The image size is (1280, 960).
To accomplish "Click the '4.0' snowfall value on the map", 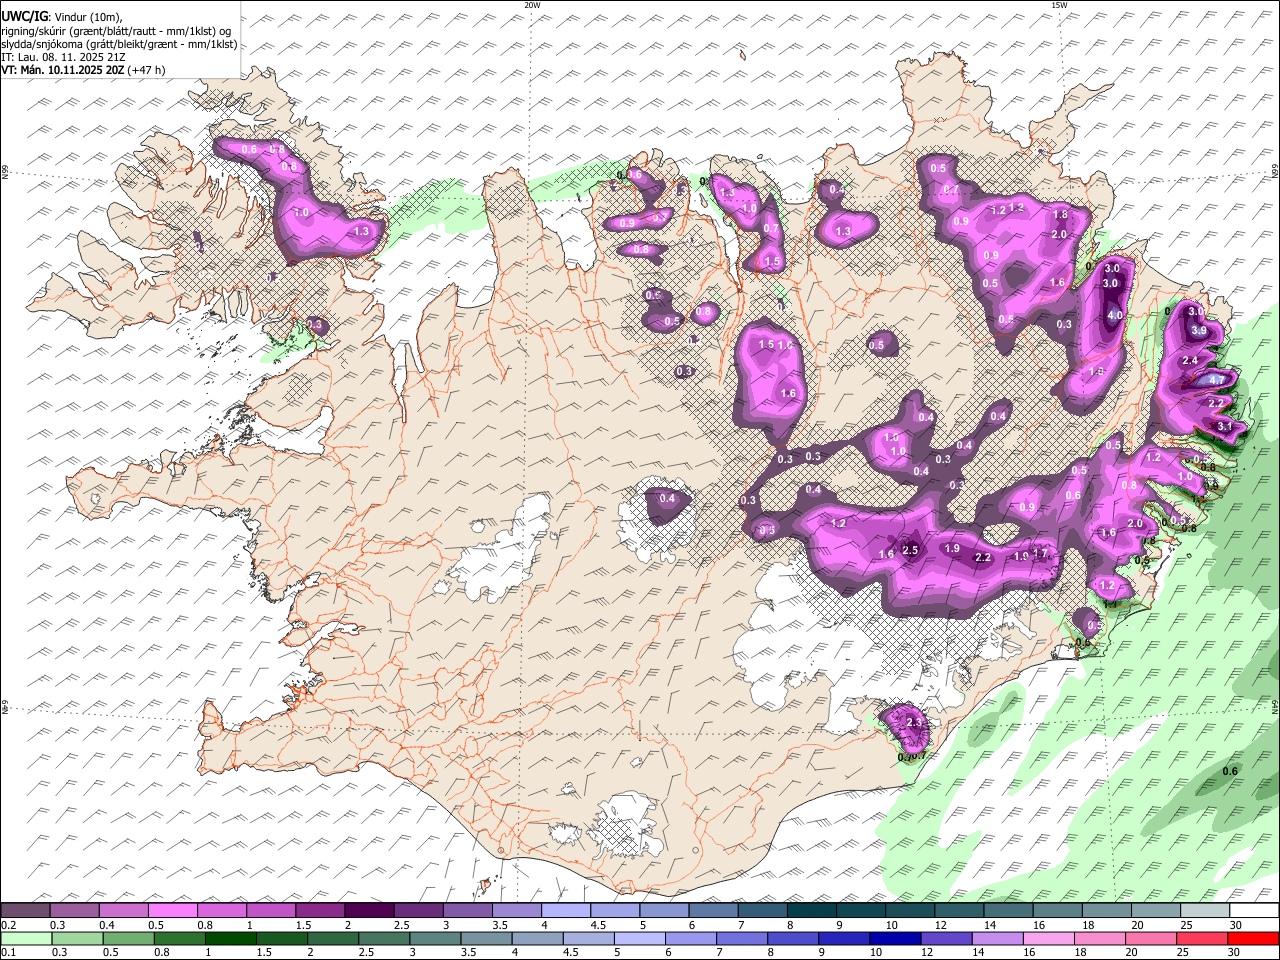I will tap(1114, 315).
